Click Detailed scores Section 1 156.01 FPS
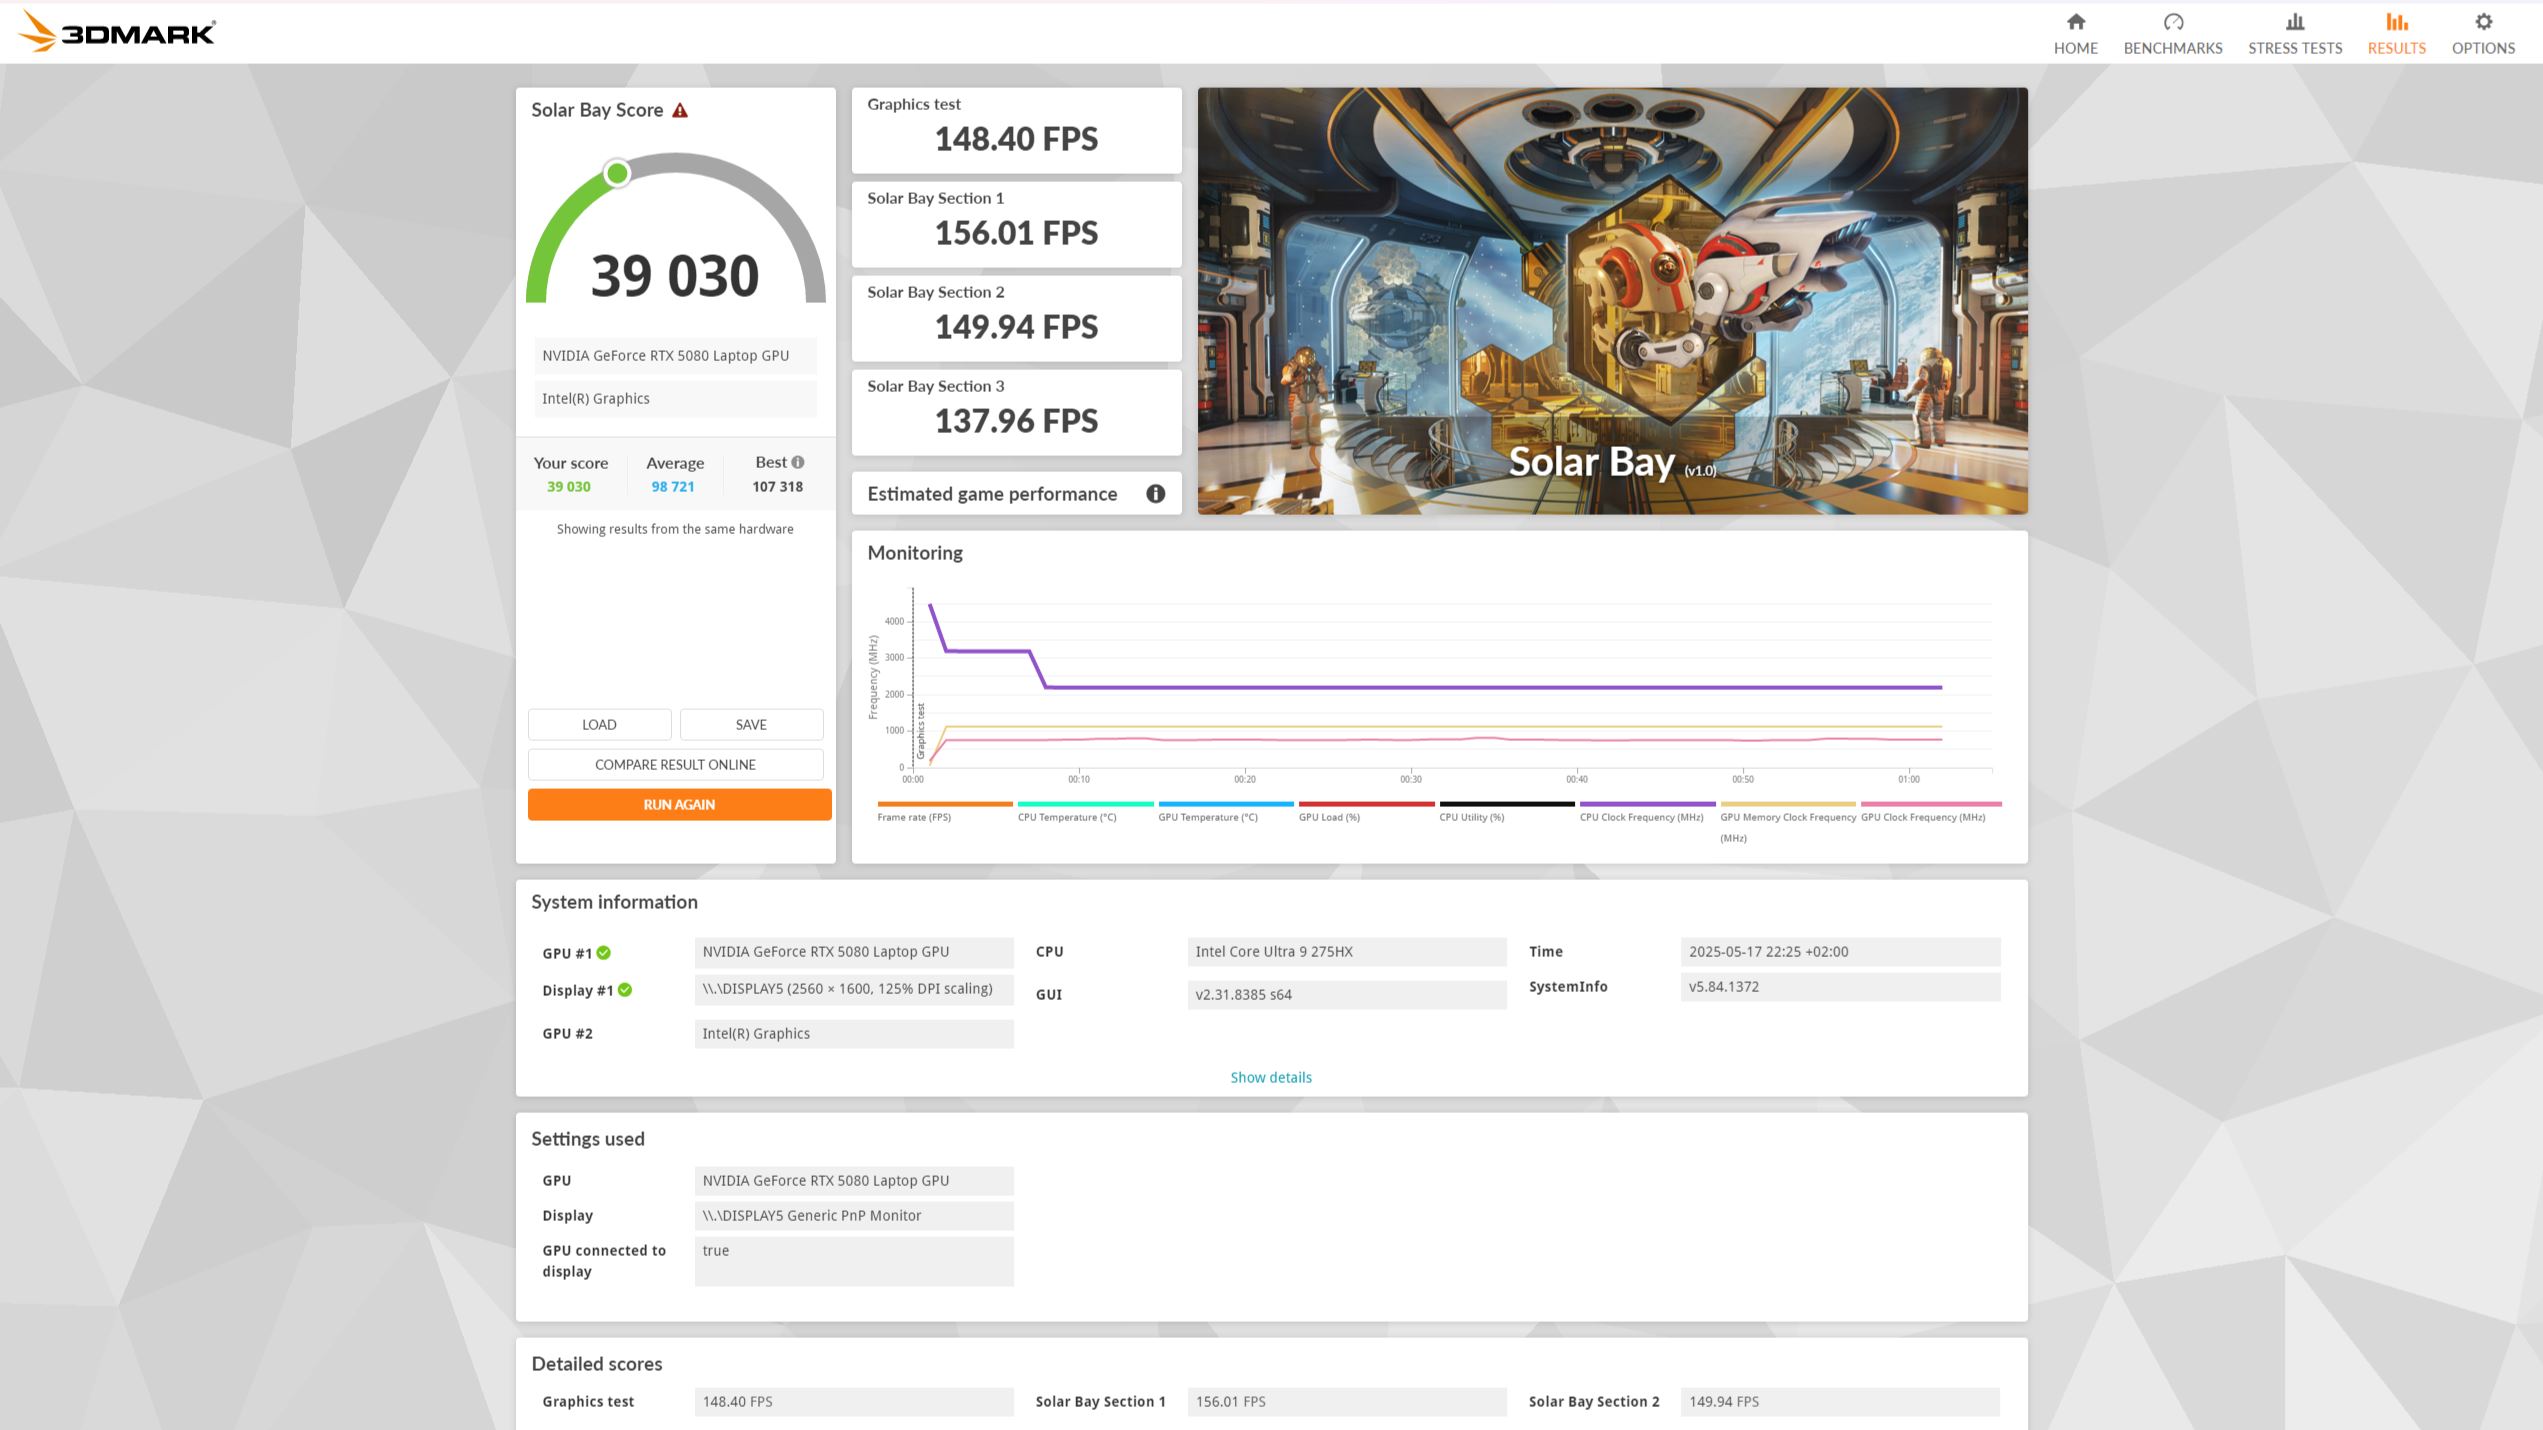 tap(1346, 1401)
